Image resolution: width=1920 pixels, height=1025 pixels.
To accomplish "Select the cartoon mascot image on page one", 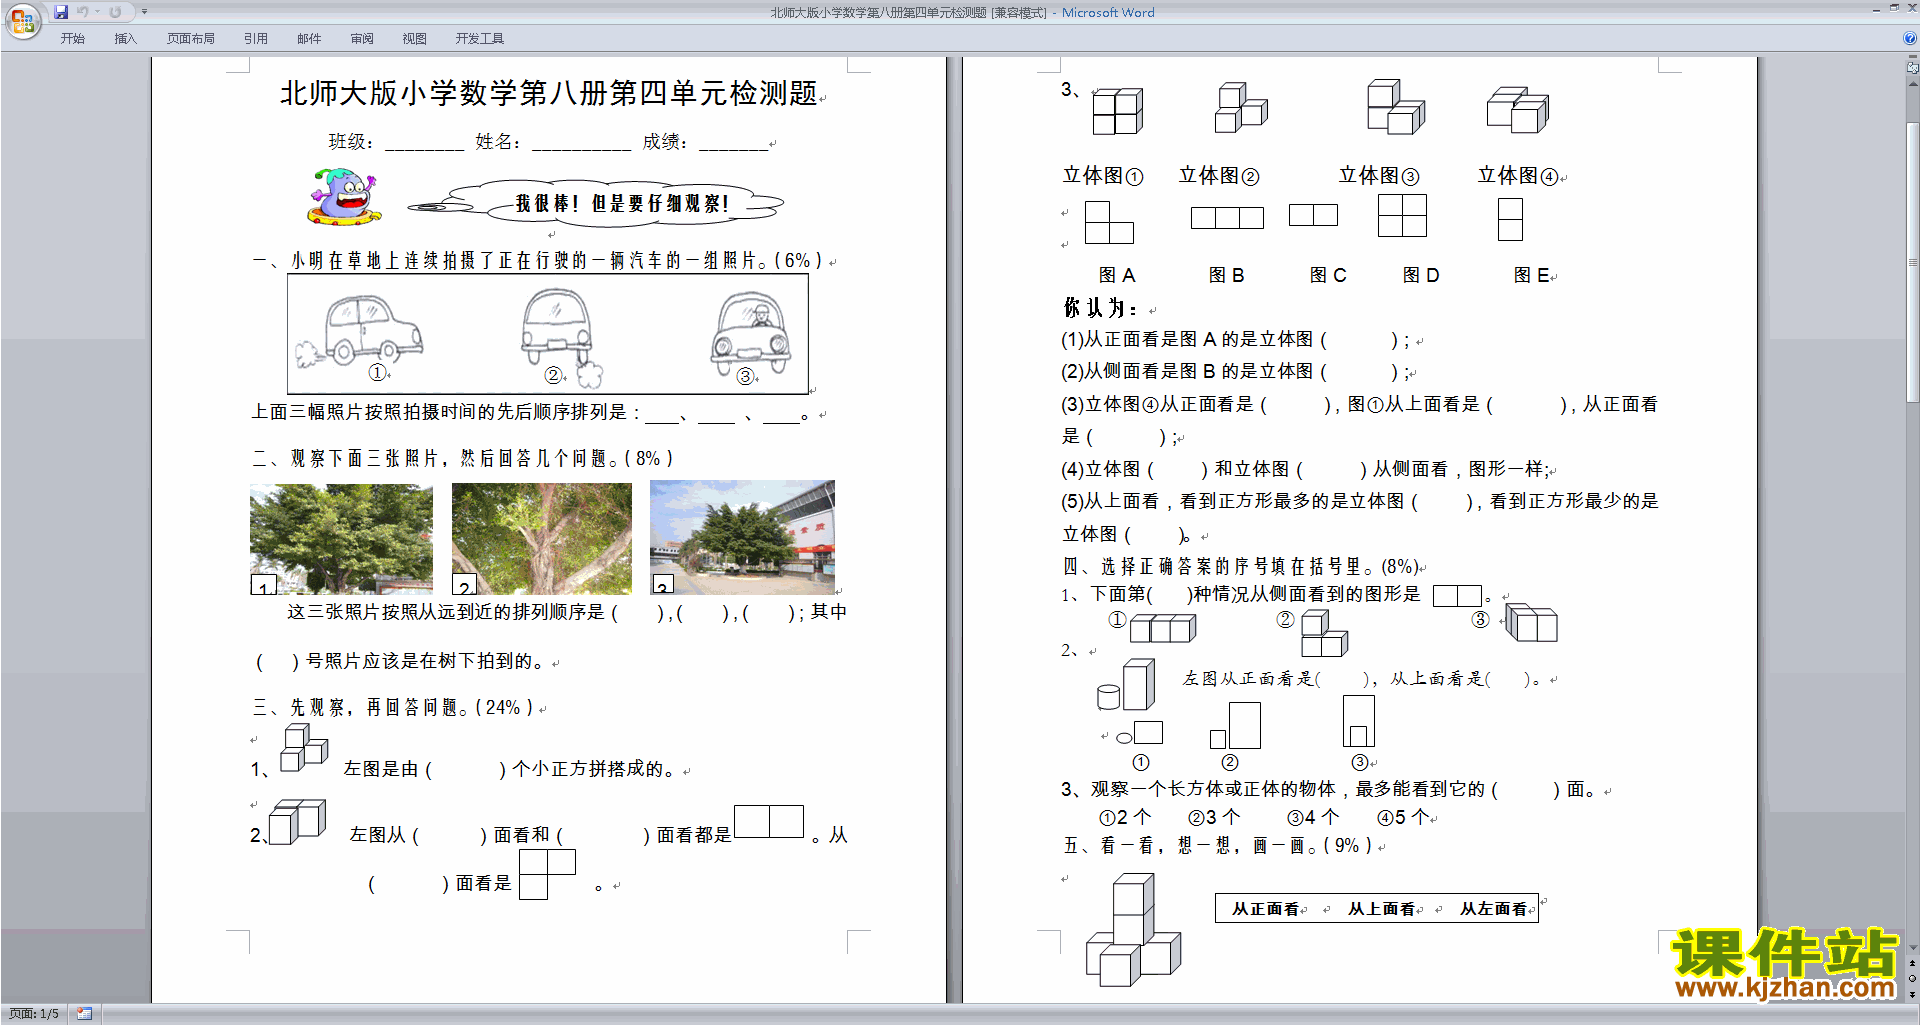I will click(344, 196).
